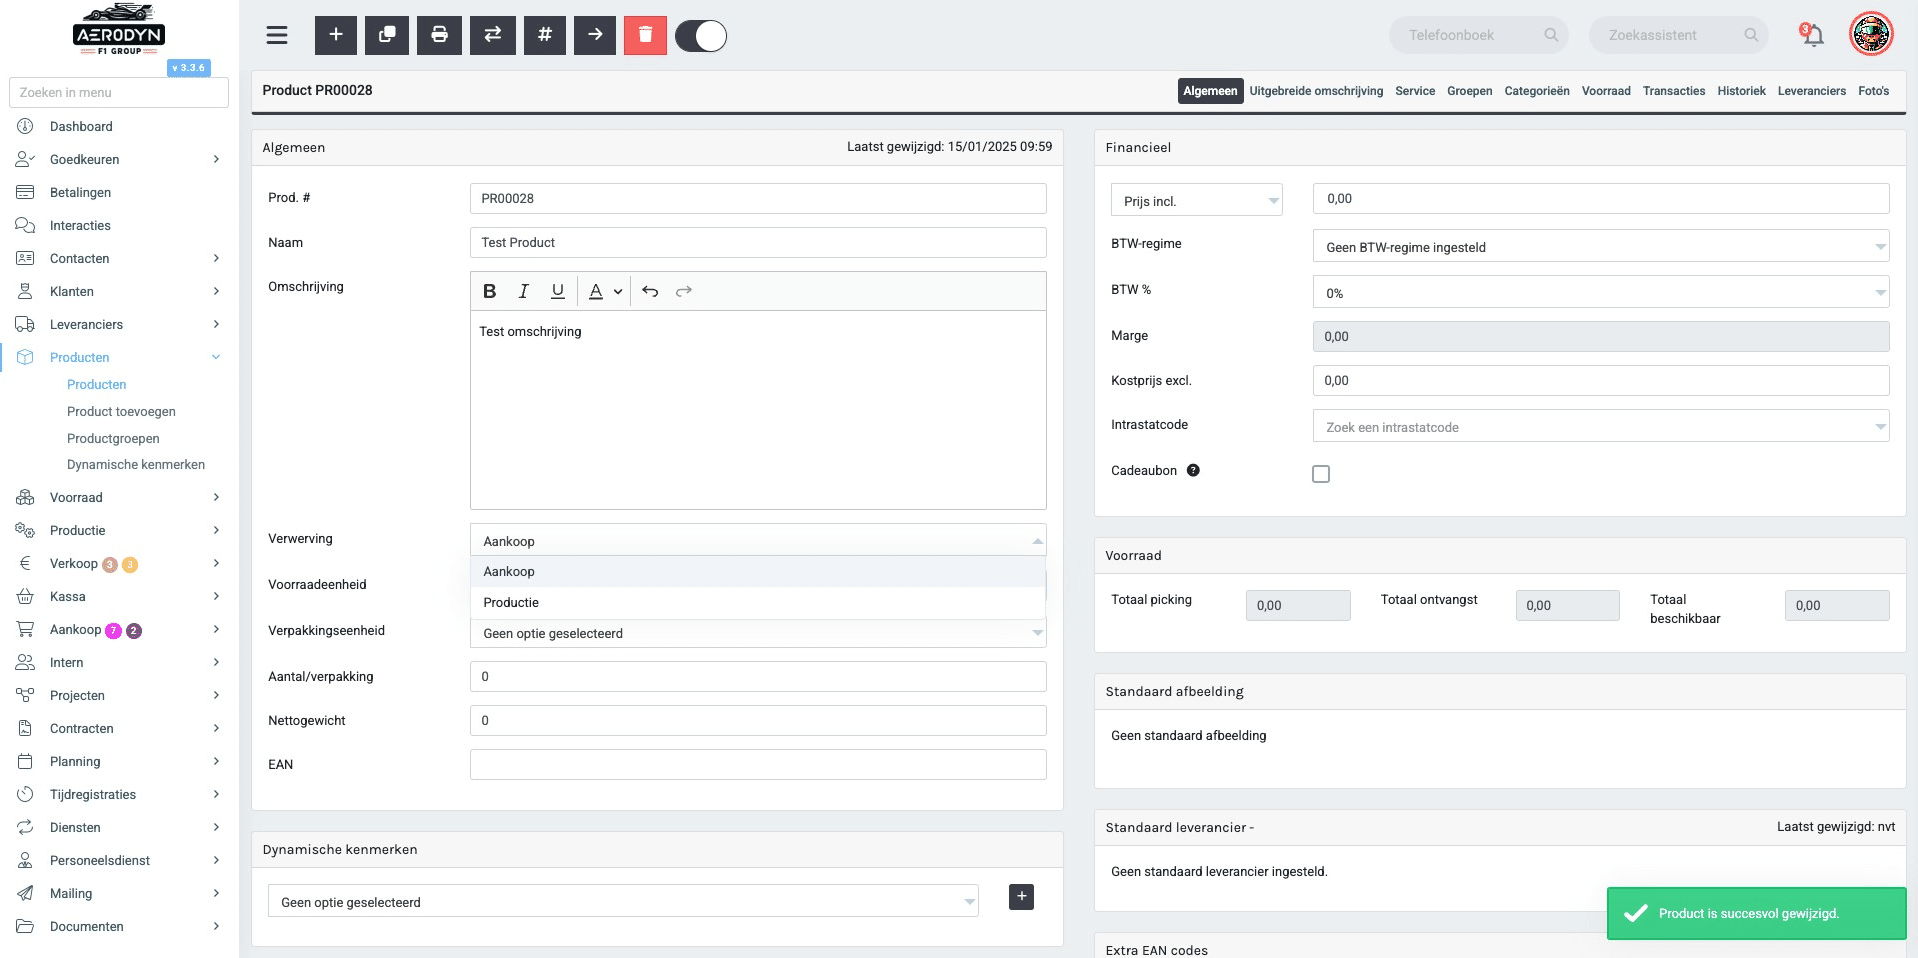
Task: Expand Verkoop sidebar menu
Action: 119,564
